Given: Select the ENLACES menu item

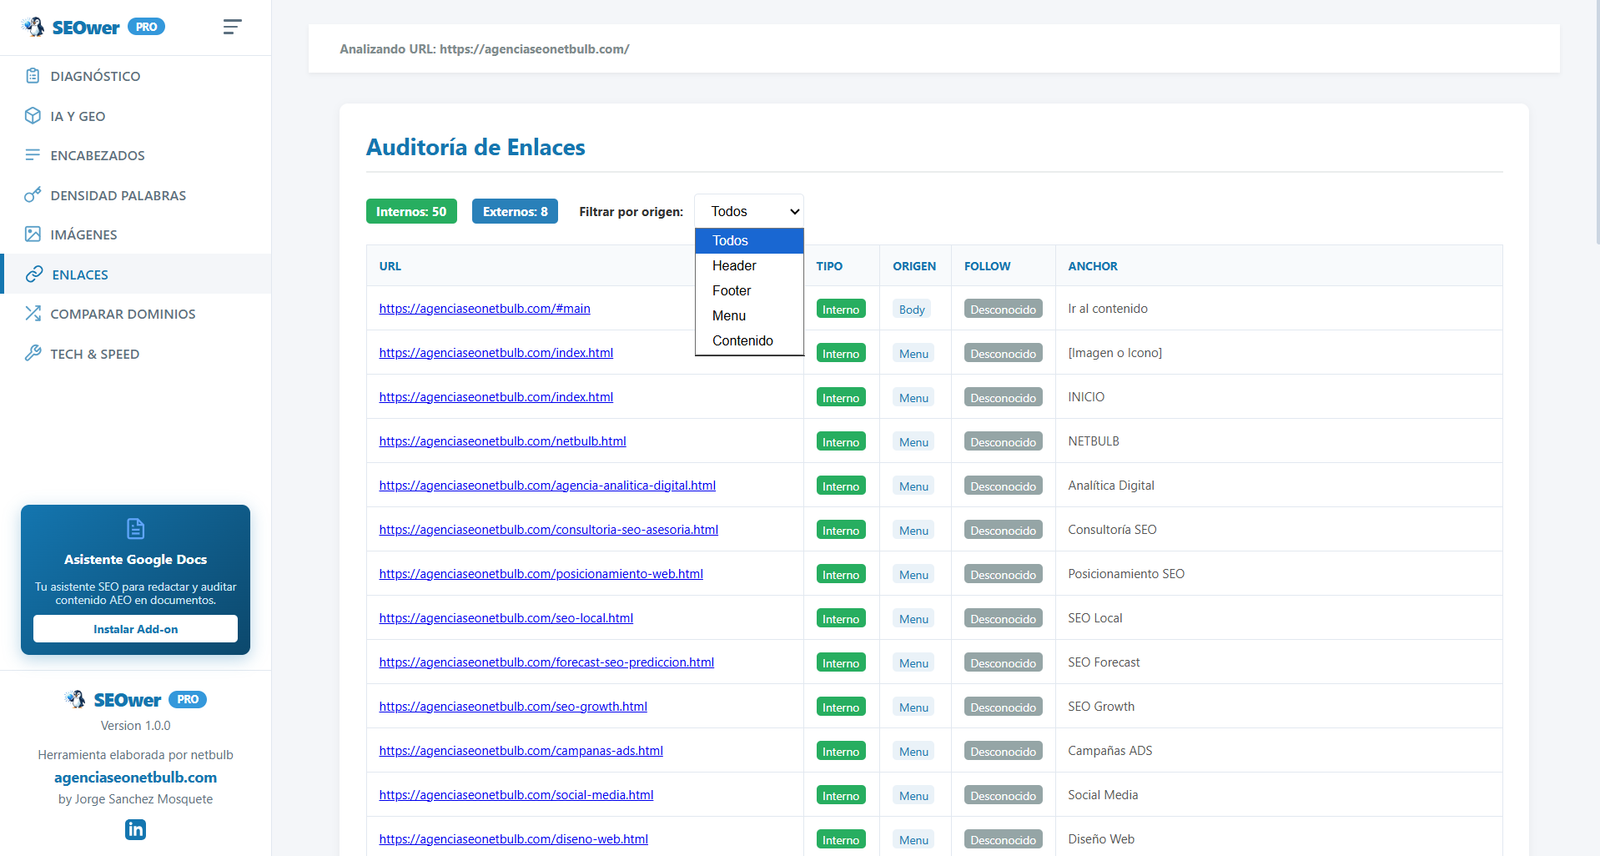Looking at the screenshot, I should coord(135,274).
